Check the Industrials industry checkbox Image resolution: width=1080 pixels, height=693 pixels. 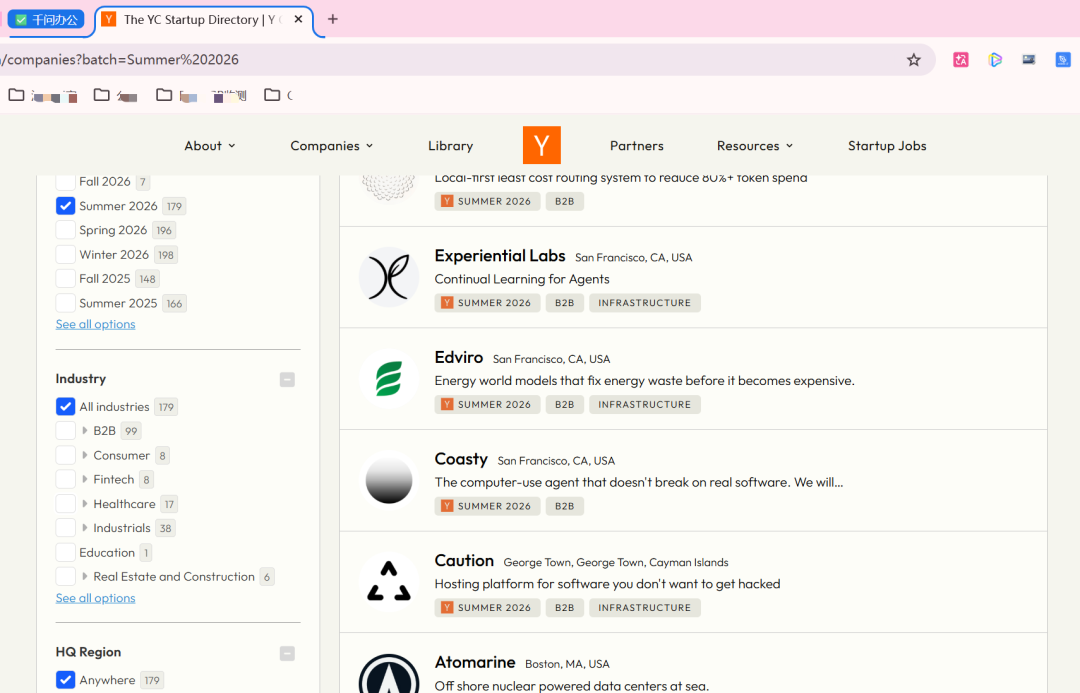65,528
